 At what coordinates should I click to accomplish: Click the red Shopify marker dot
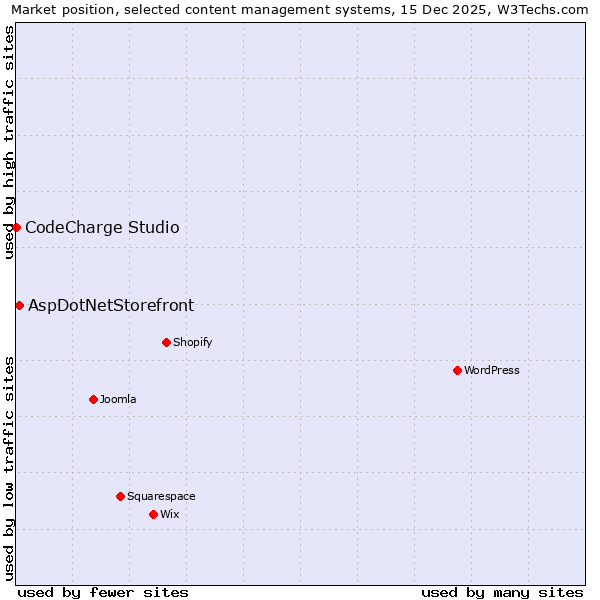tap(166, 343)
